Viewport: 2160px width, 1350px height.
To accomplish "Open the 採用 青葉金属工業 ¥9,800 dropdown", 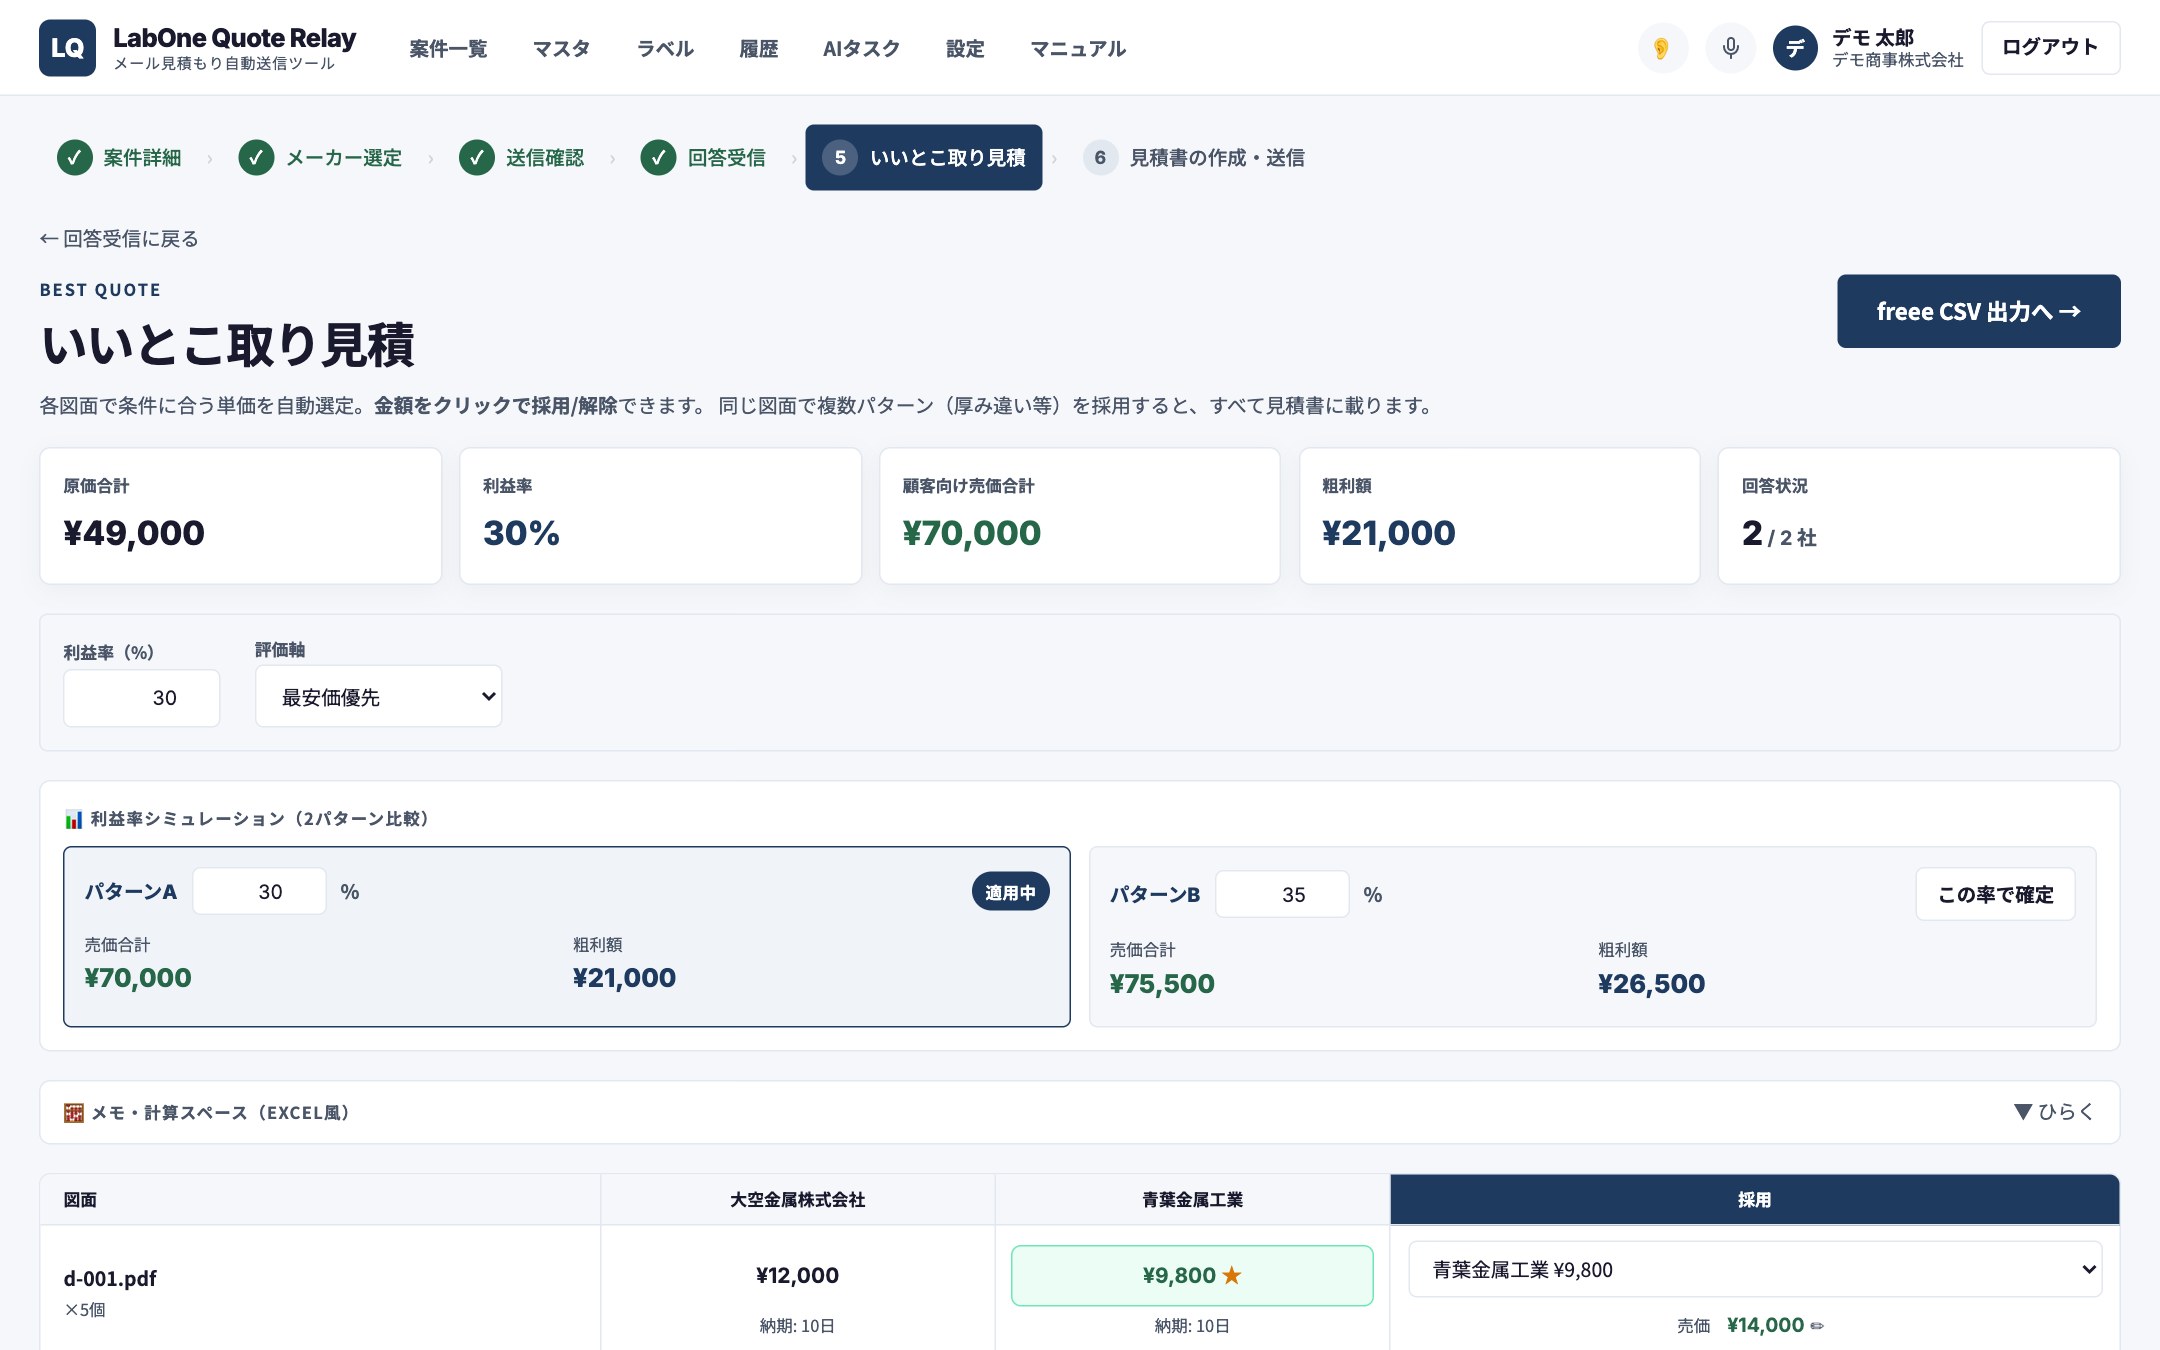I will point(1755,1270).
